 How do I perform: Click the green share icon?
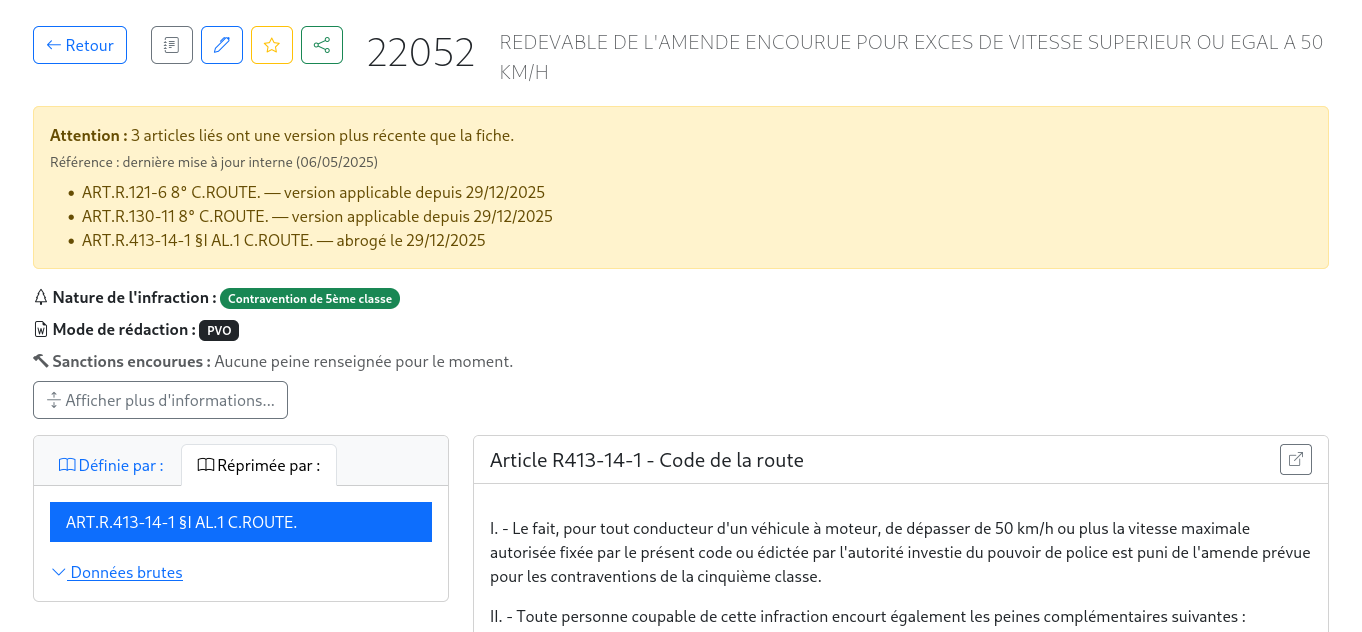click(x=321, y=44)
